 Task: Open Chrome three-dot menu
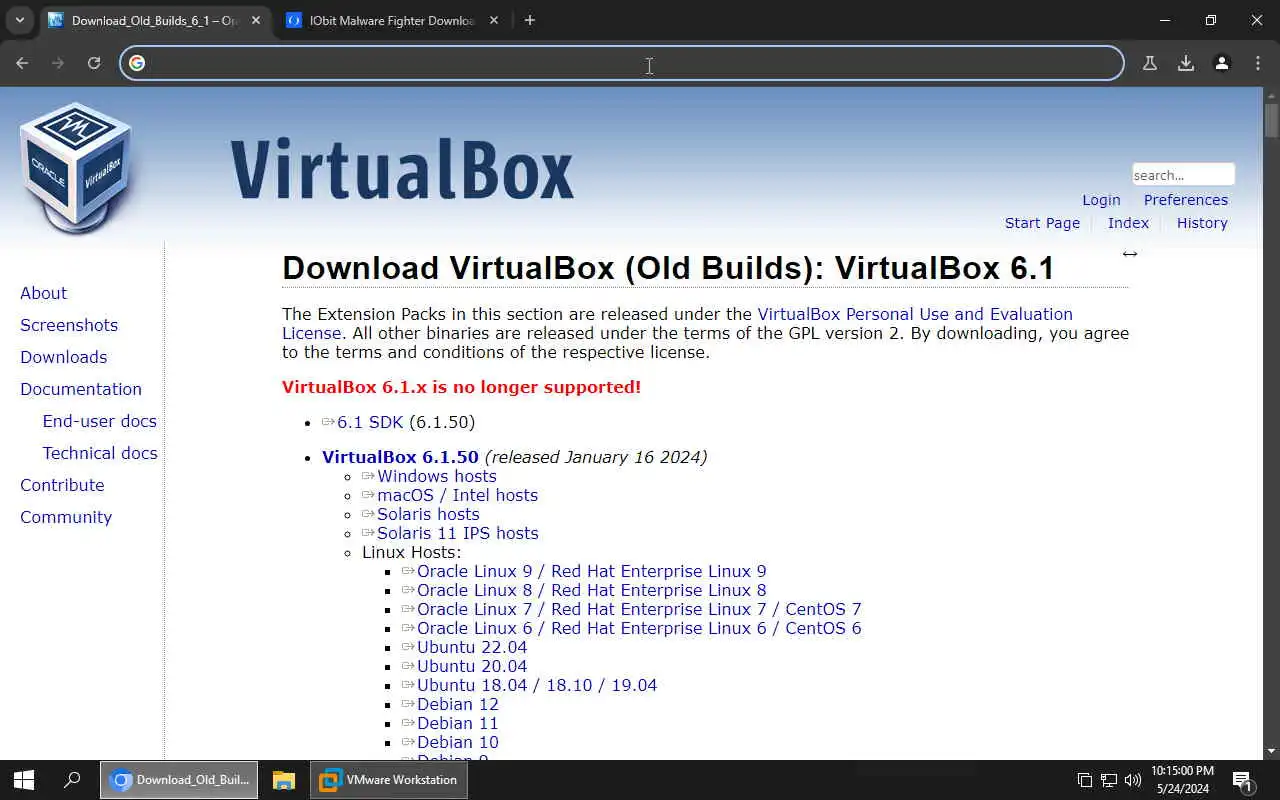click(x=1258, y=63)
